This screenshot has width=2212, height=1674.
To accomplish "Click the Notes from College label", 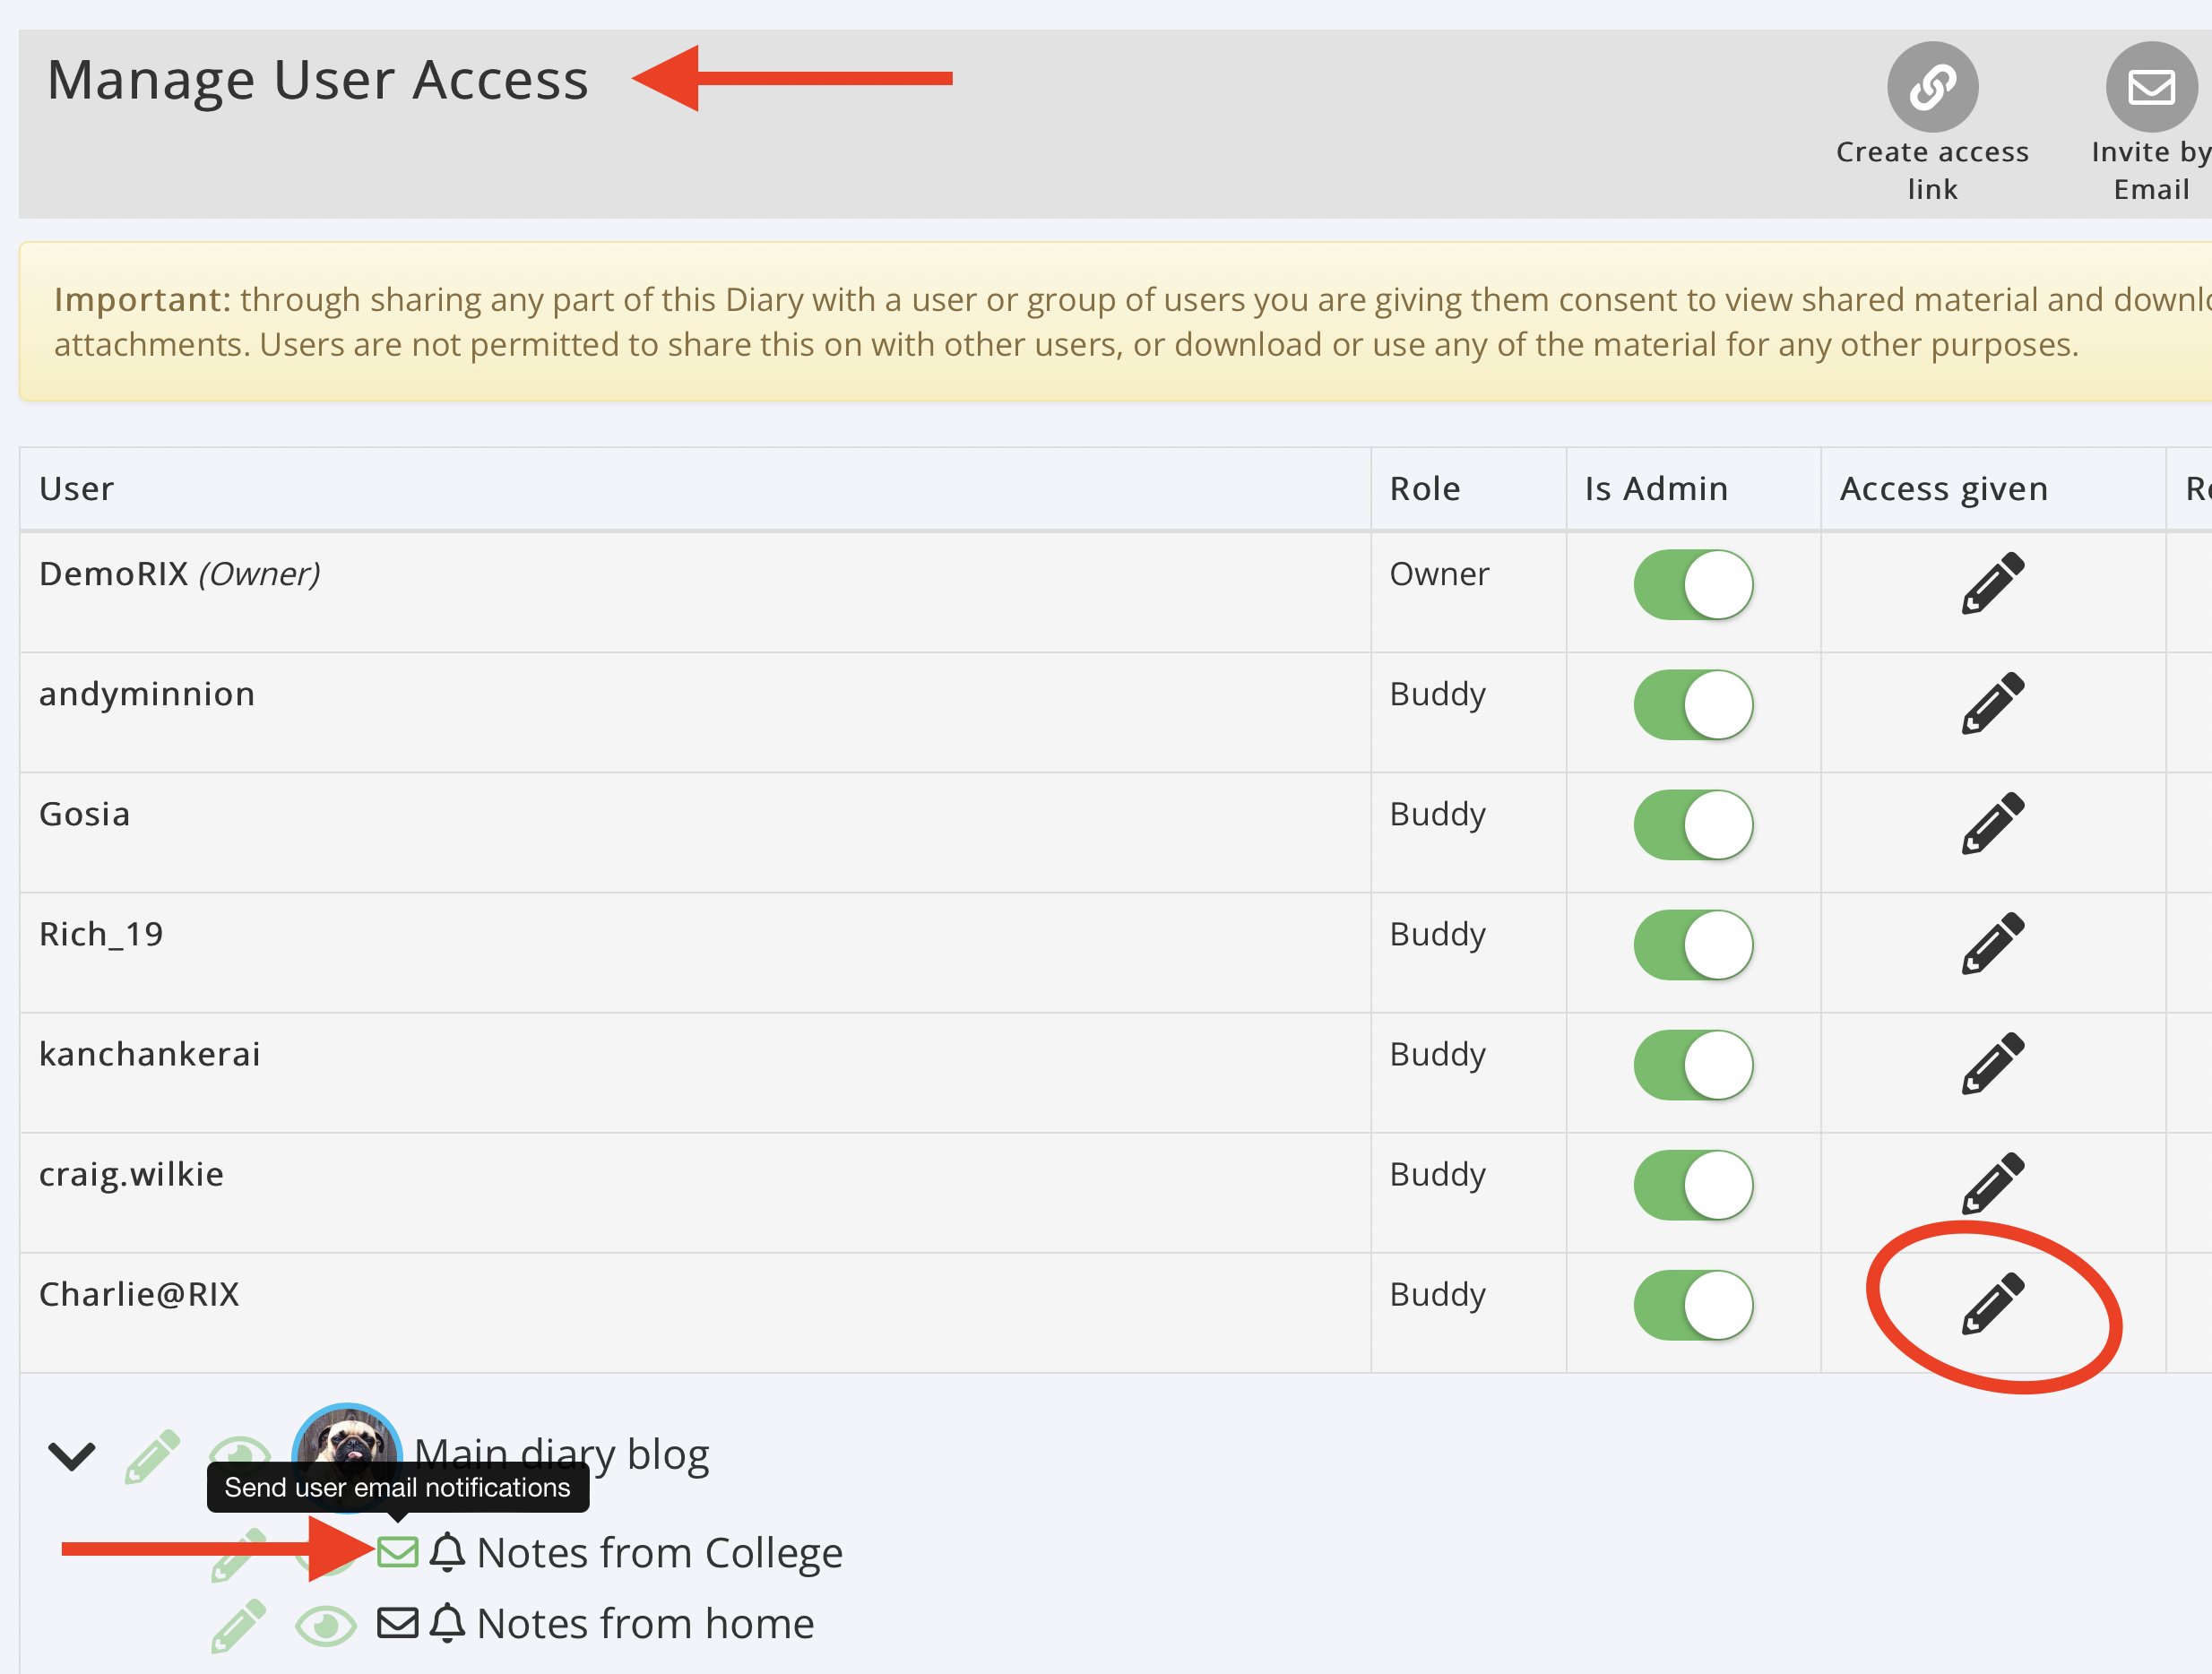I will (659, 1552).
